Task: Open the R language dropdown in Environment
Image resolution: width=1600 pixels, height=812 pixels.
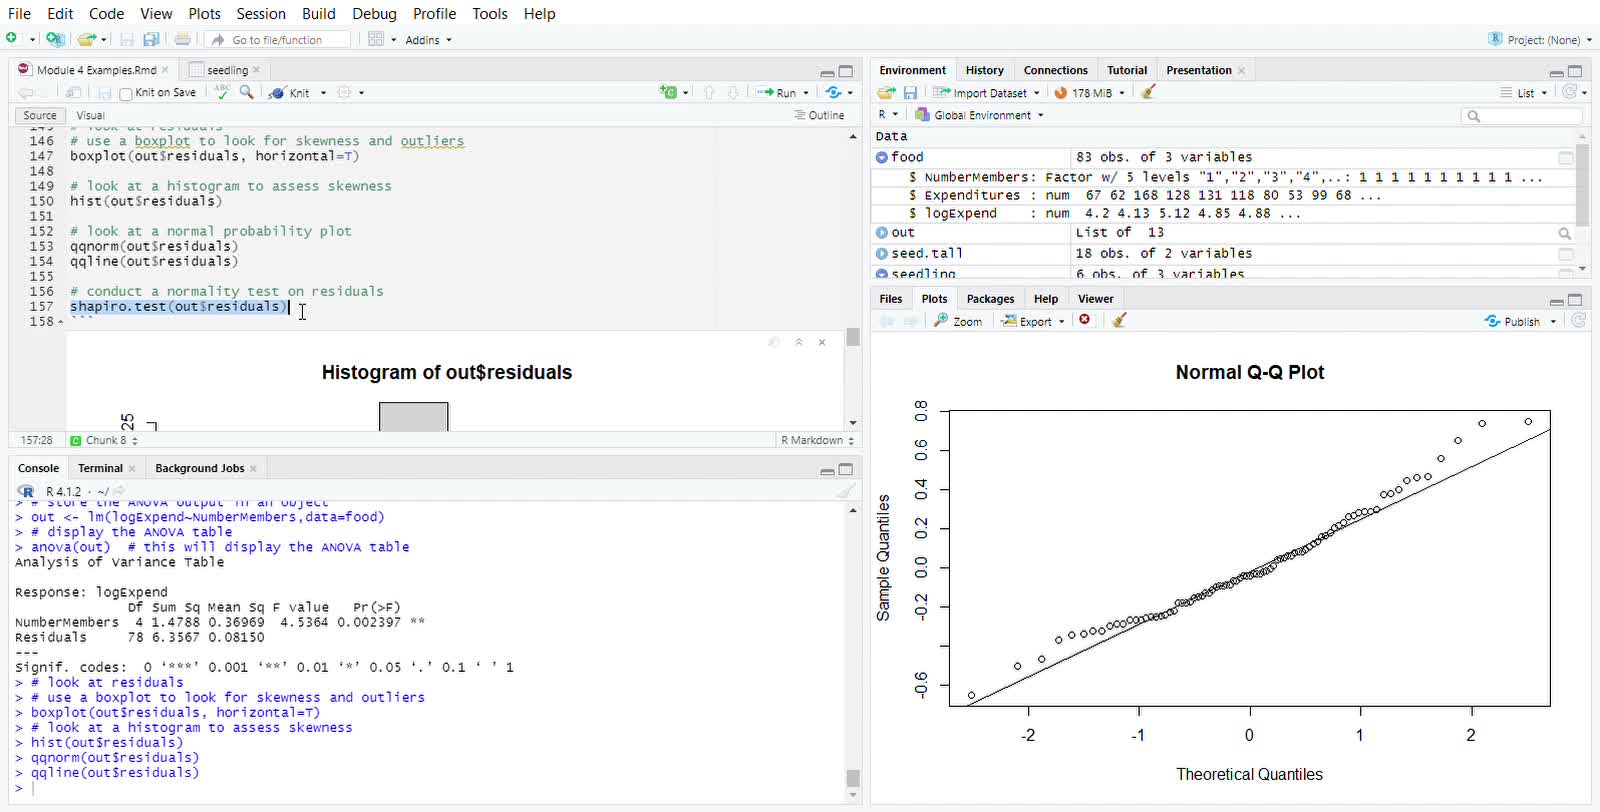Action: (x=888, y=115)
